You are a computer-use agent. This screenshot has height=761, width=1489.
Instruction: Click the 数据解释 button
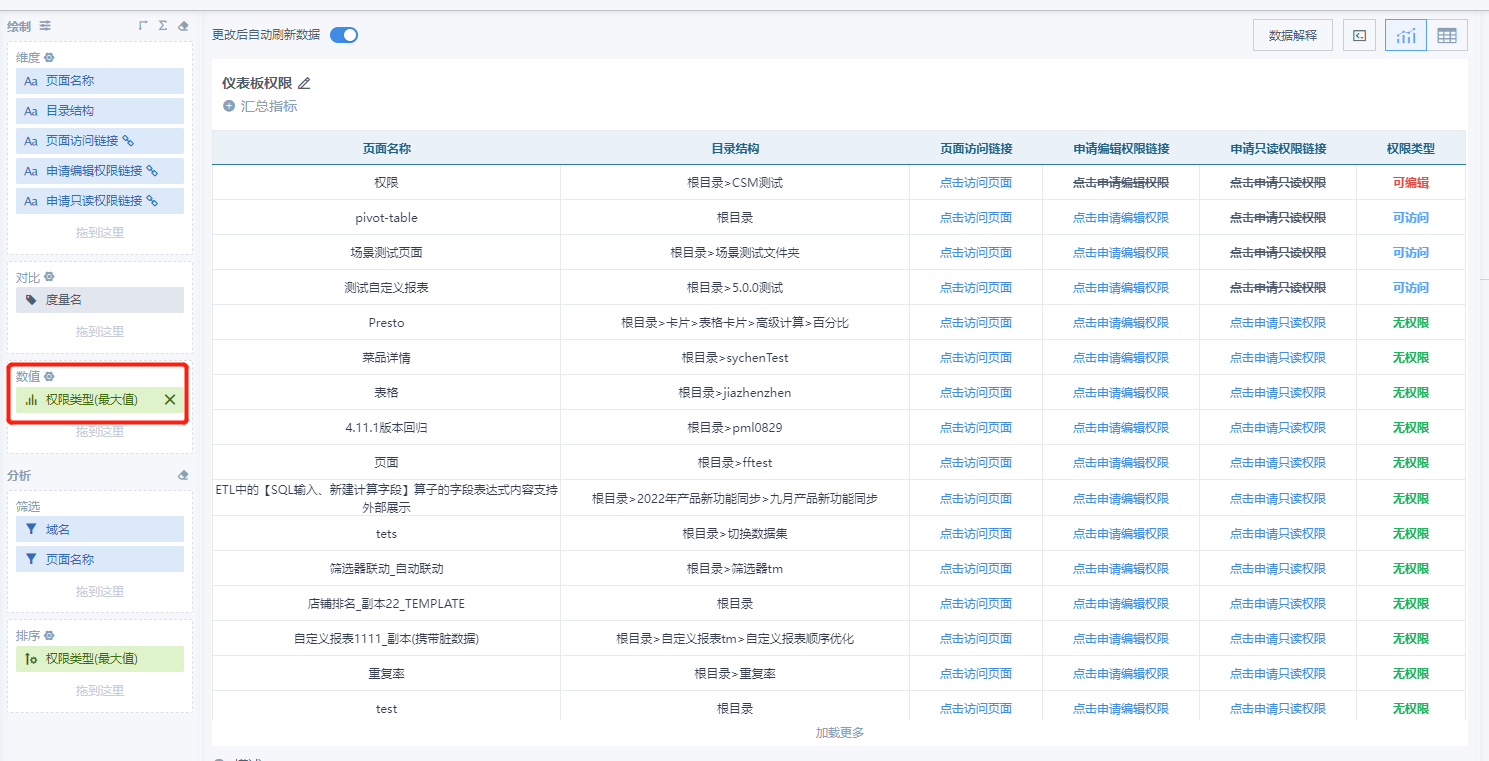pyautogui.click(x=1292, y=36)
